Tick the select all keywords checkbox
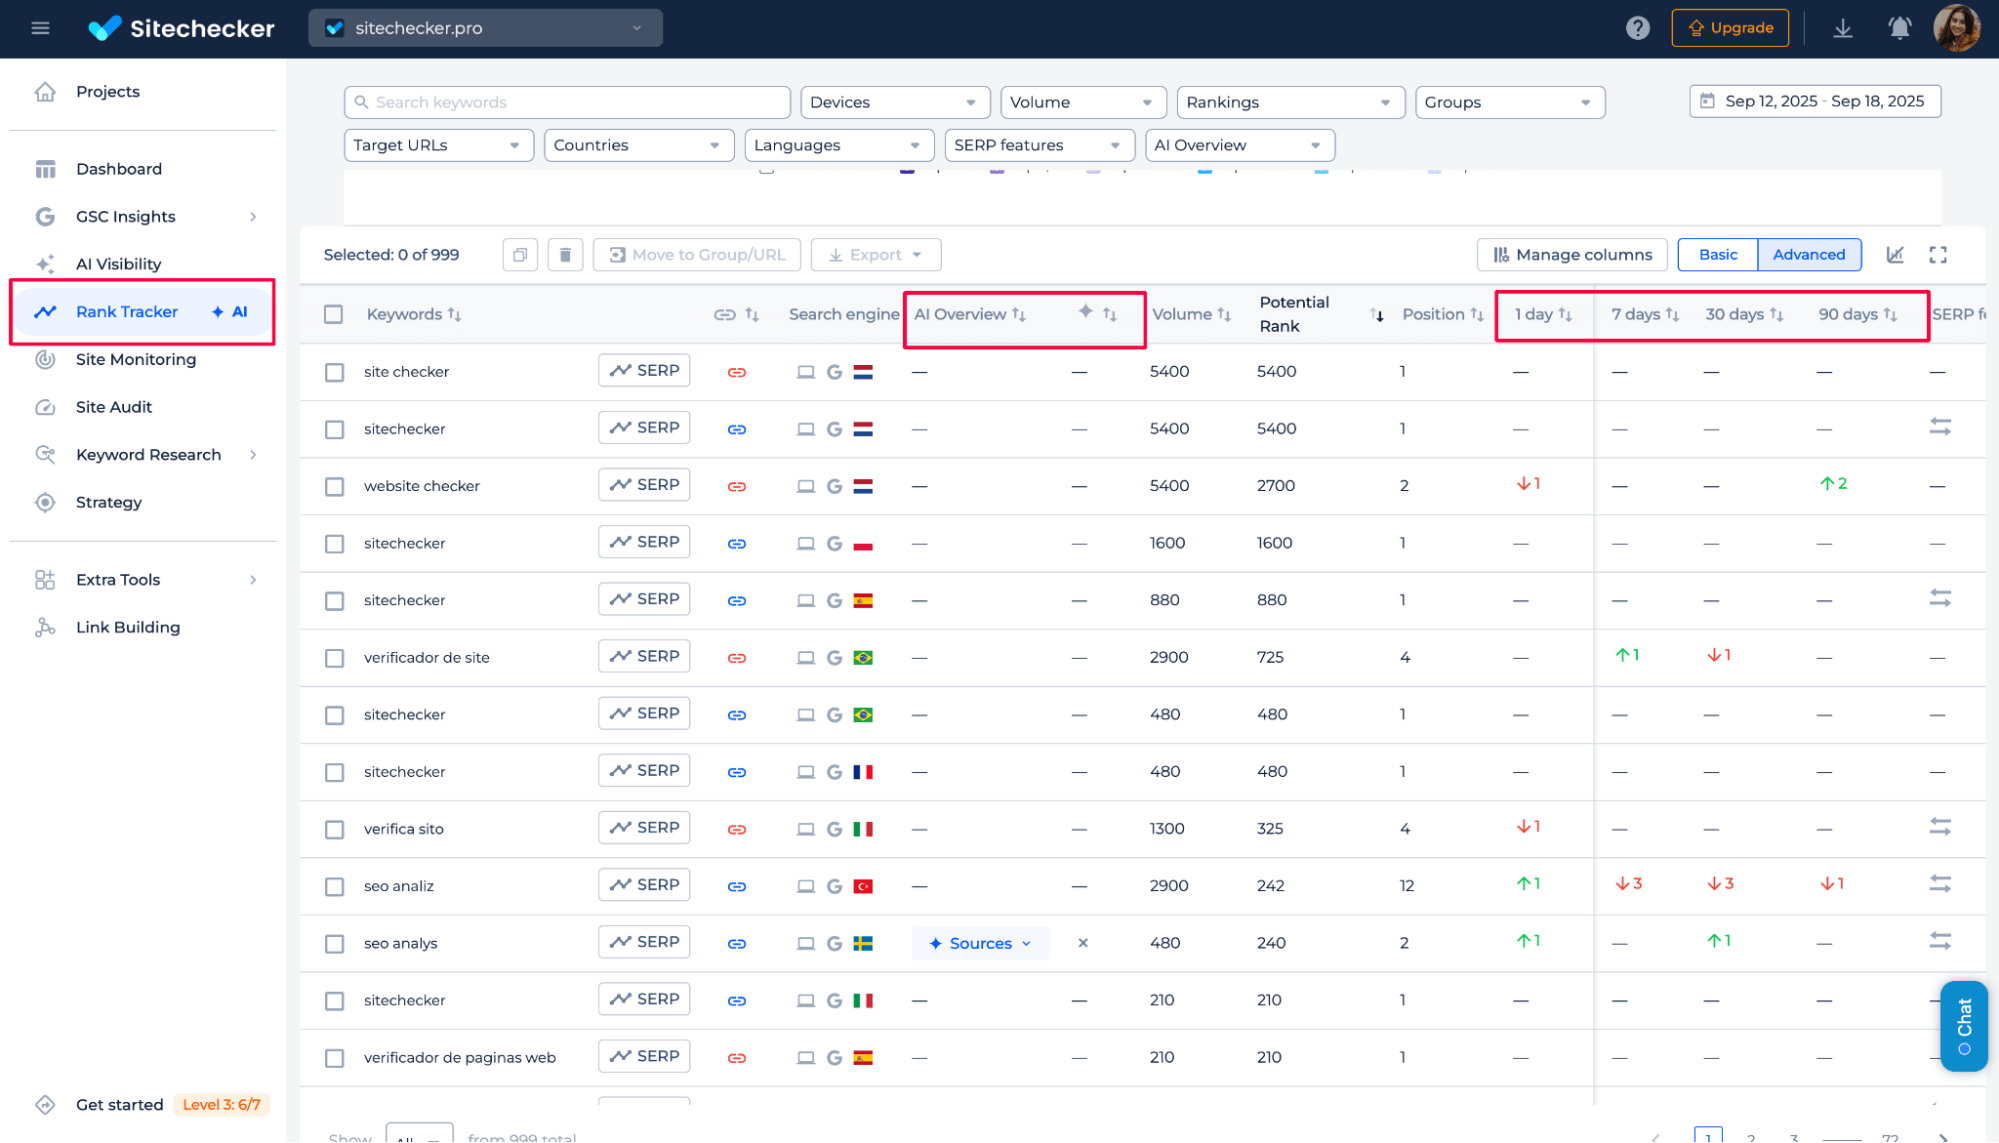 pyautogui.click(x=333, y=314)
